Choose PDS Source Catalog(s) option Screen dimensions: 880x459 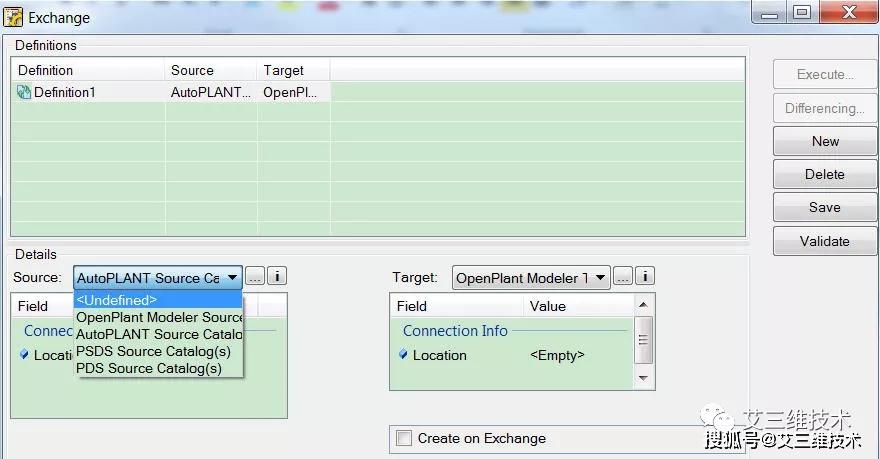pos(158,368)
